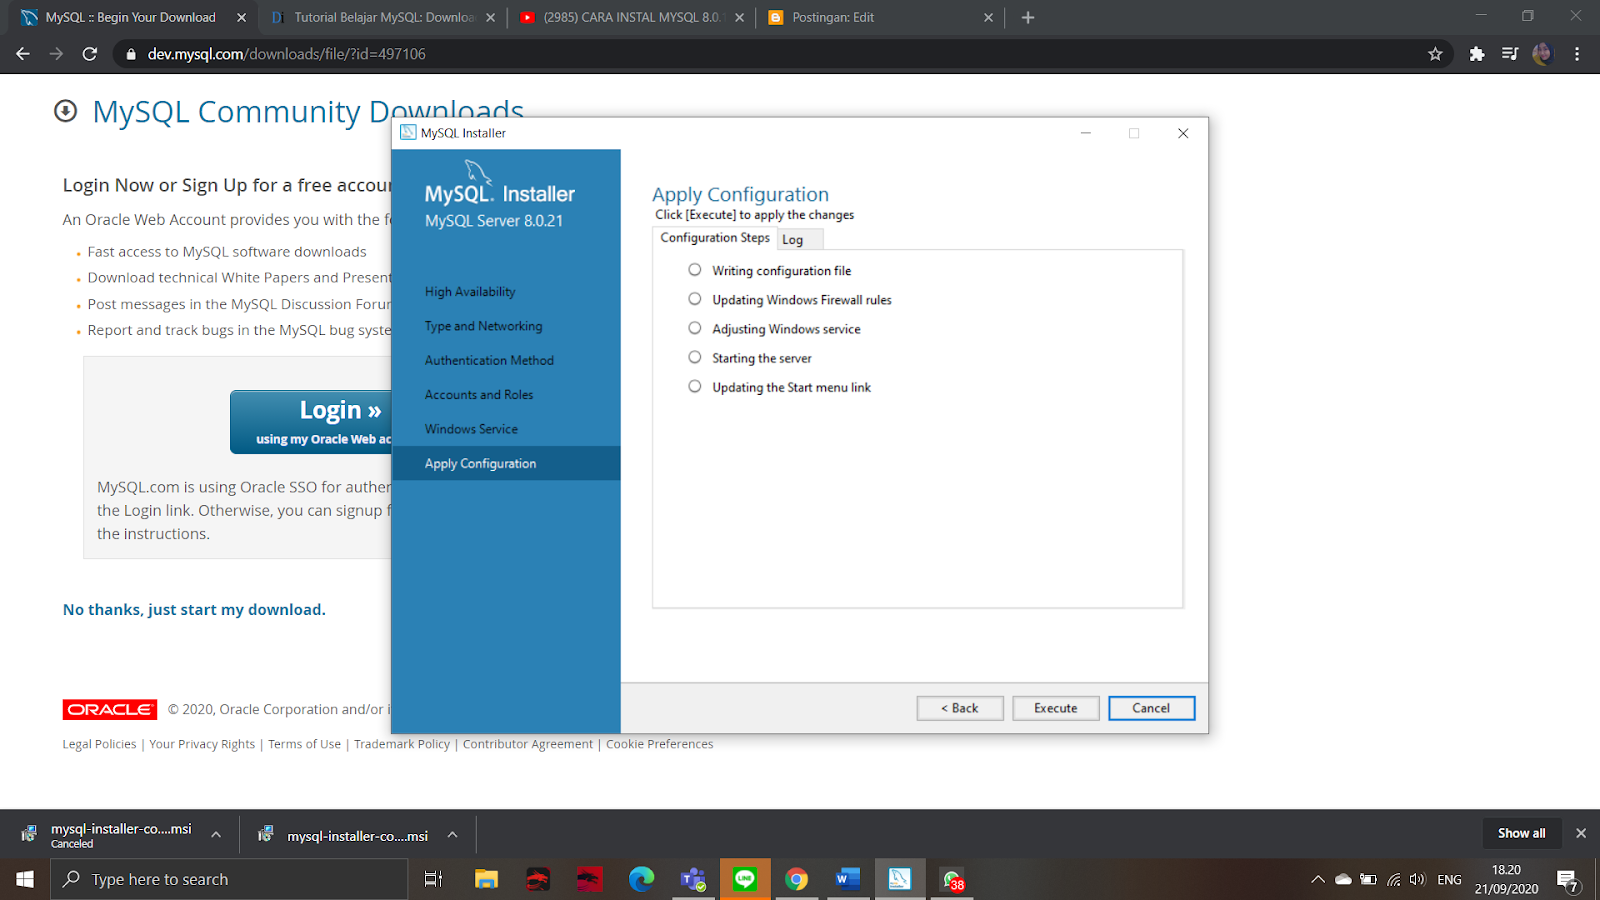
Task: Click the Back button in installer
Action: 960,708
